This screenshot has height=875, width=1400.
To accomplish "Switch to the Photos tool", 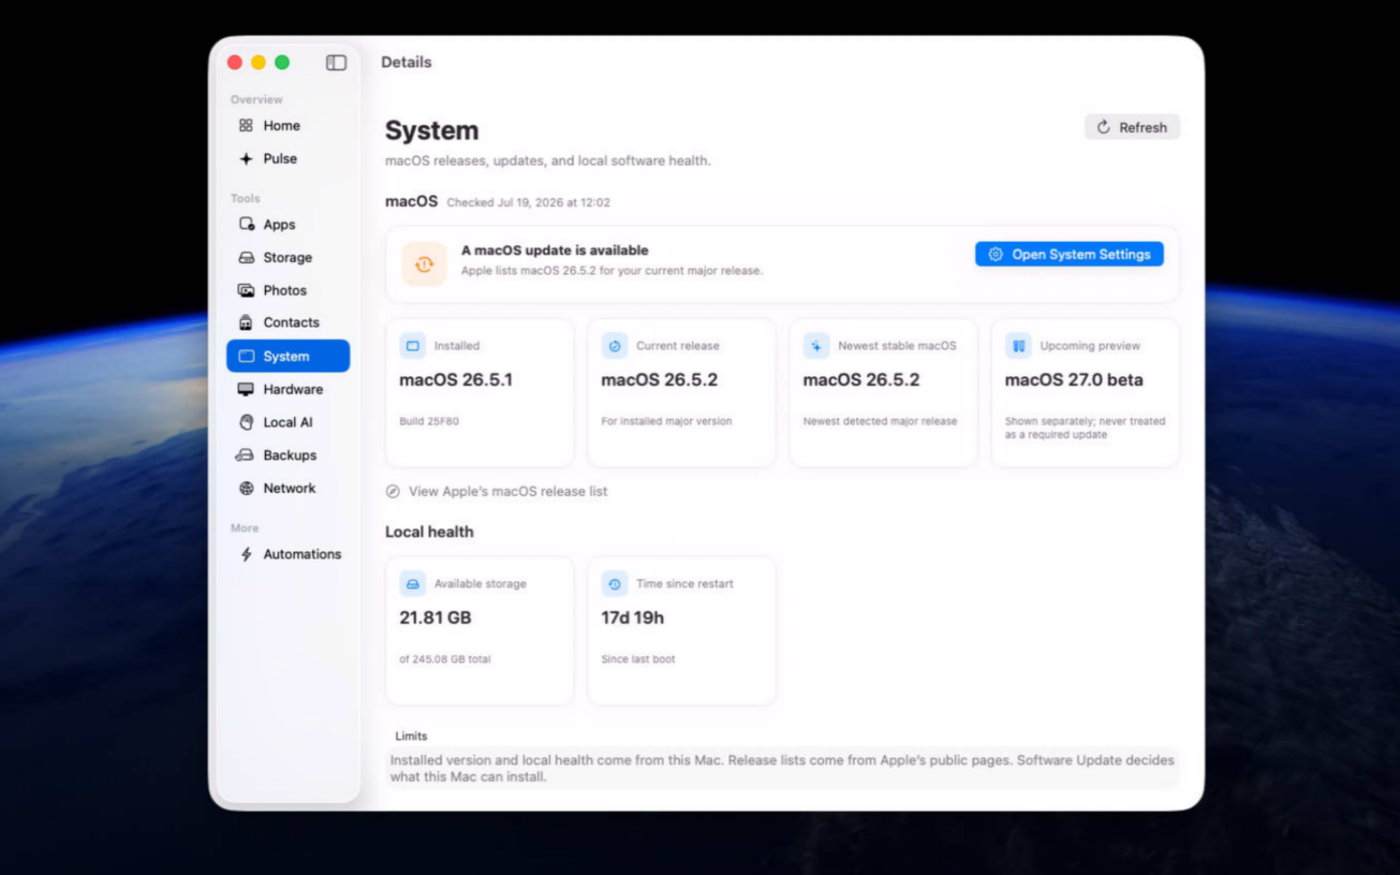I will point(288,290).
